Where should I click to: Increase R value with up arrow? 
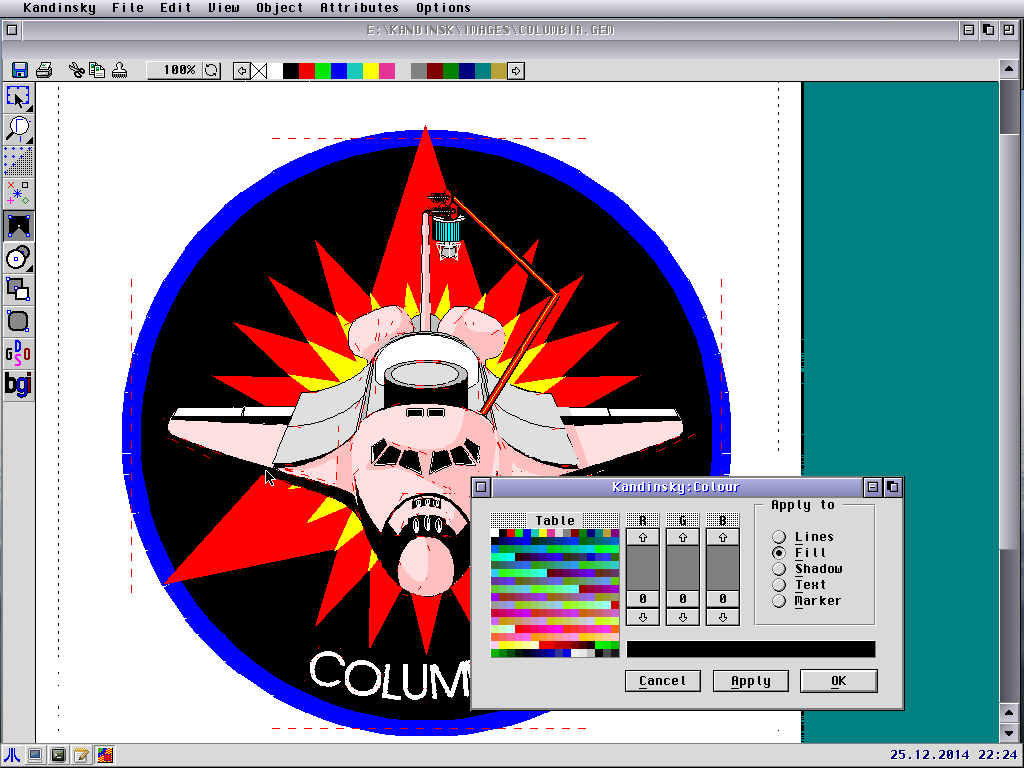pos(643,537)
